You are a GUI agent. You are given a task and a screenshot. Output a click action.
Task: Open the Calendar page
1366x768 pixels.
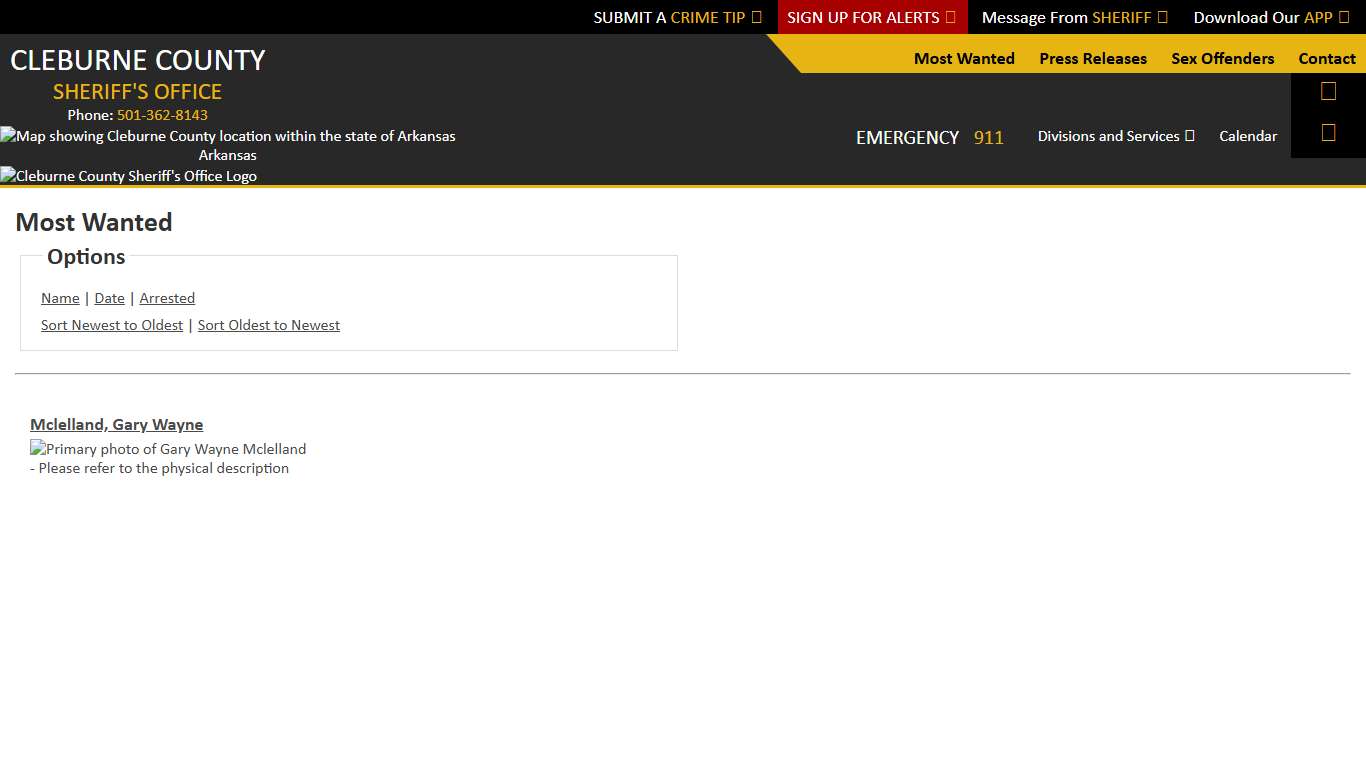[x=1247, y=136]
